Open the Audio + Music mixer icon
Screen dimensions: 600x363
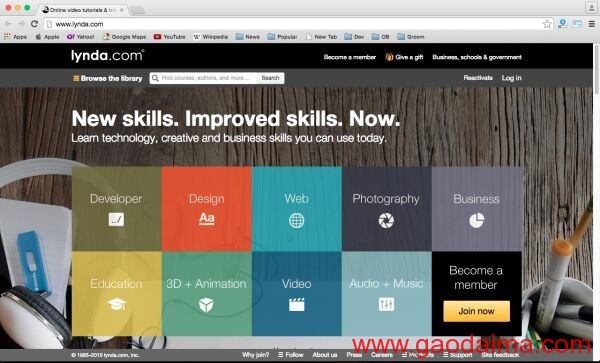point(386,304)
